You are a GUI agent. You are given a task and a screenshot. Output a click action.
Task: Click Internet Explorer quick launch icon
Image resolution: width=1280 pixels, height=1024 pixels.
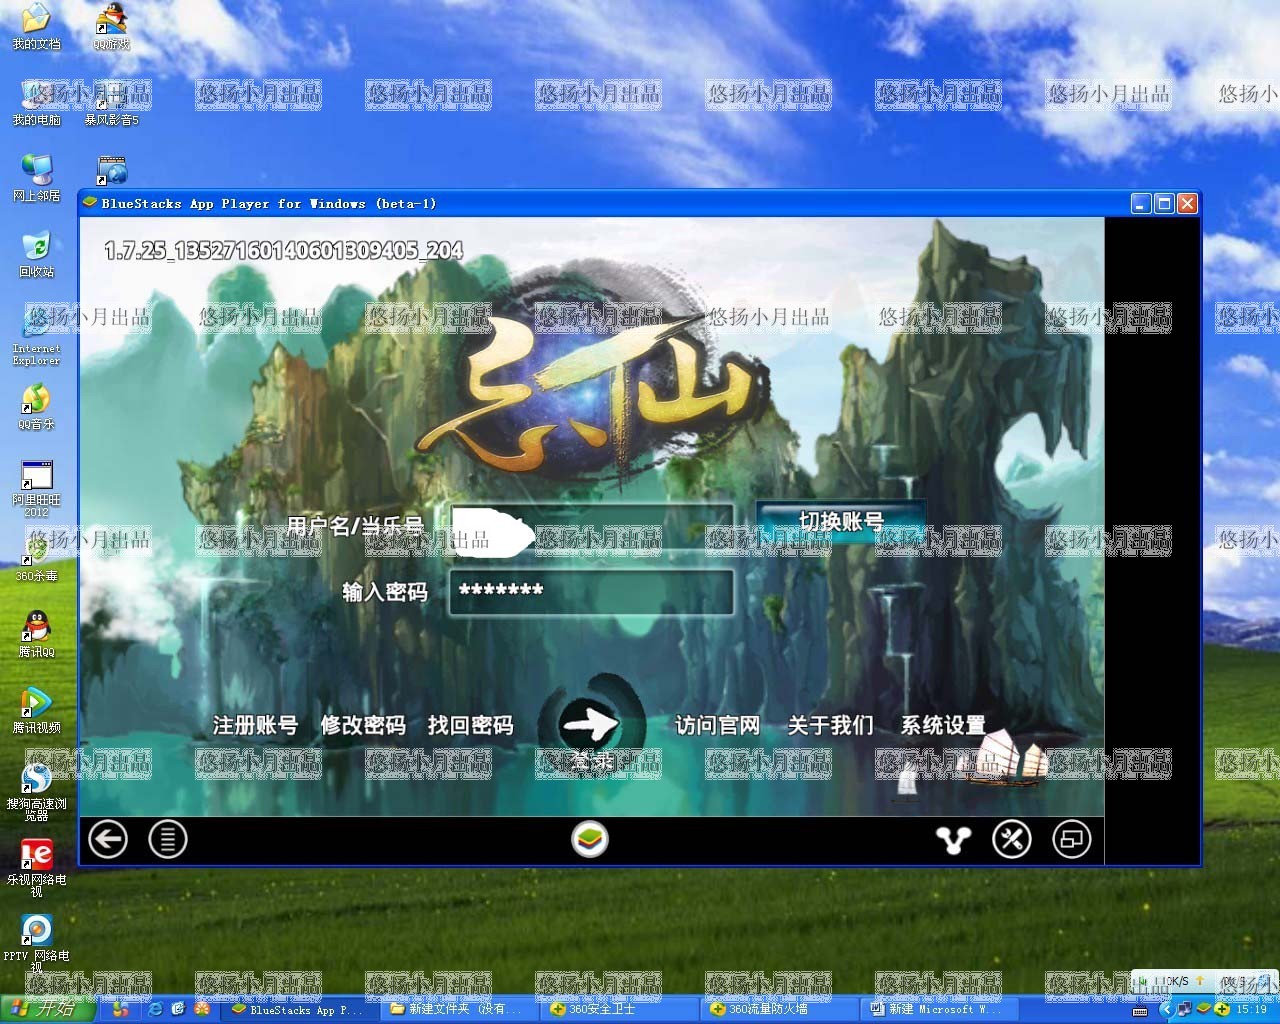(155, 1009)
